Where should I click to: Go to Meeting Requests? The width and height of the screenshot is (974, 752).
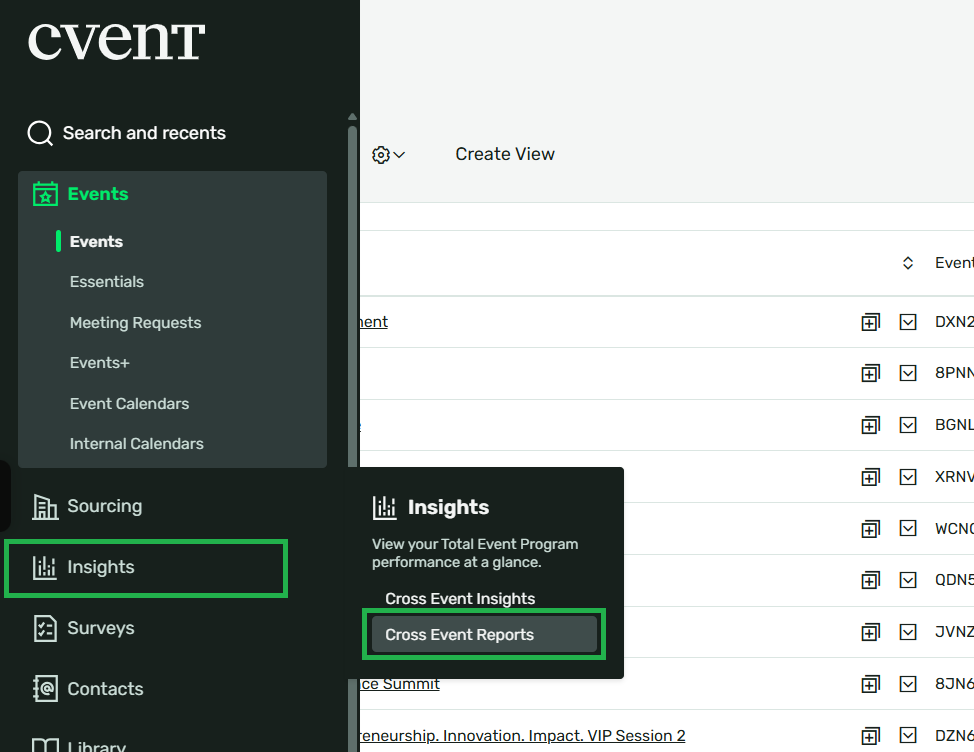[135, 323]
